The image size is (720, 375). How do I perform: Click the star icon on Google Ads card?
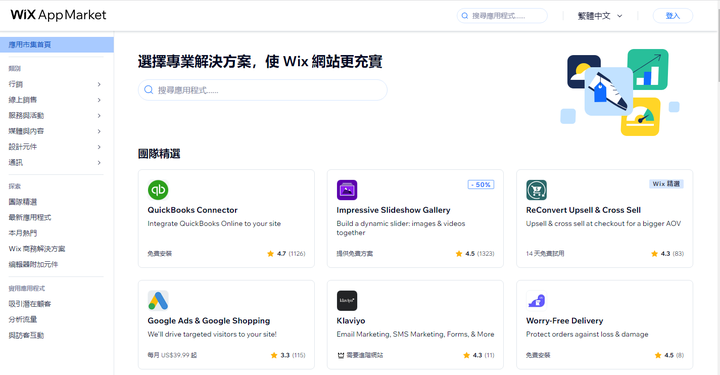pos(274,355)
